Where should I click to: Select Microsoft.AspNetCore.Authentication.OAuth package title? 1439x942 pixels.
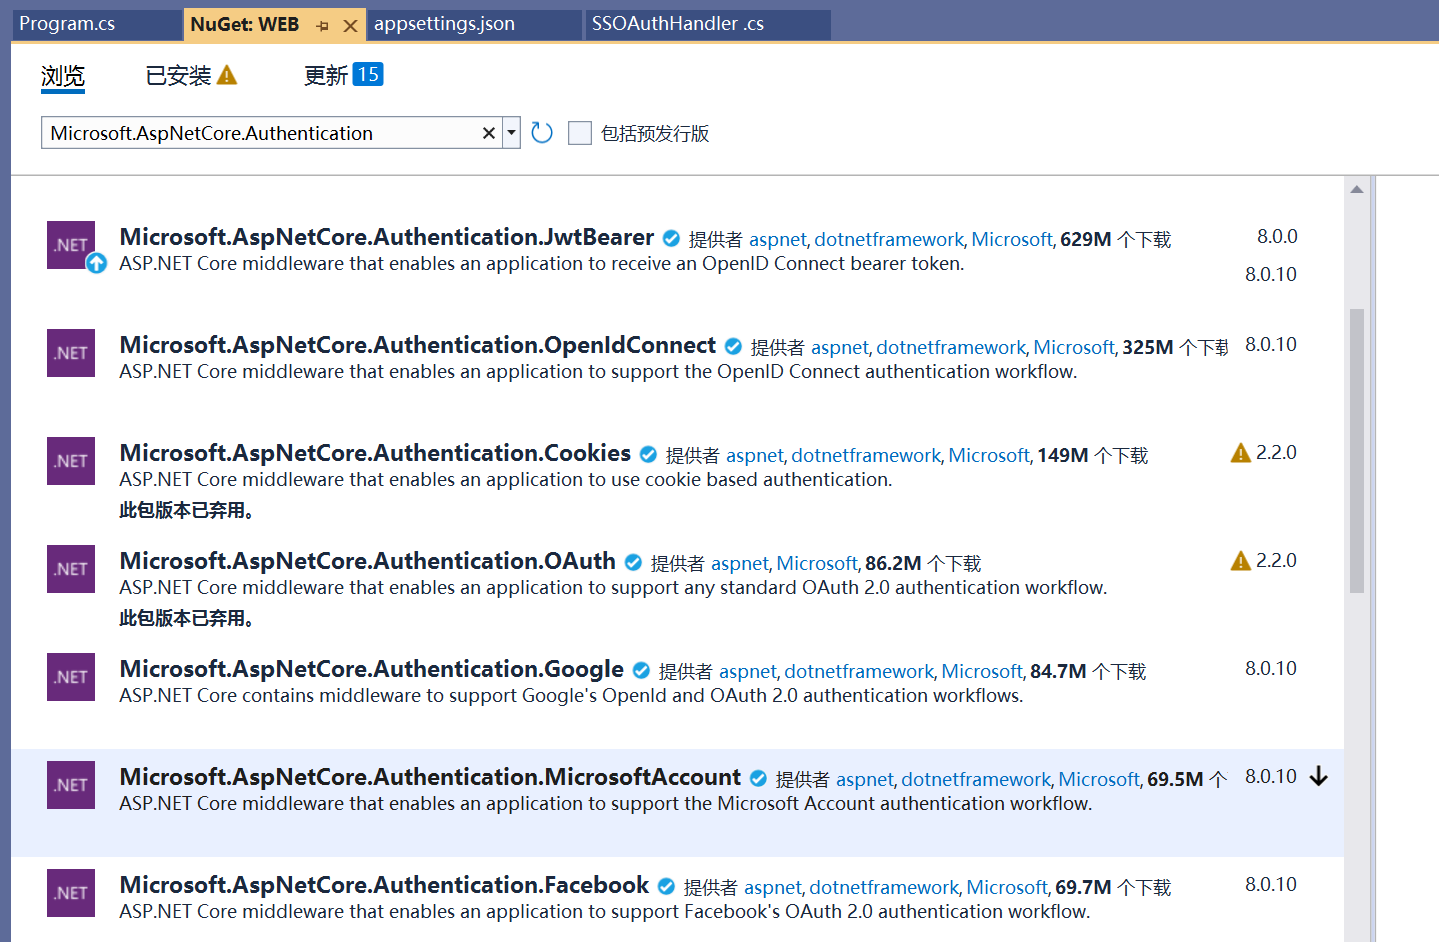click(367, 561)
